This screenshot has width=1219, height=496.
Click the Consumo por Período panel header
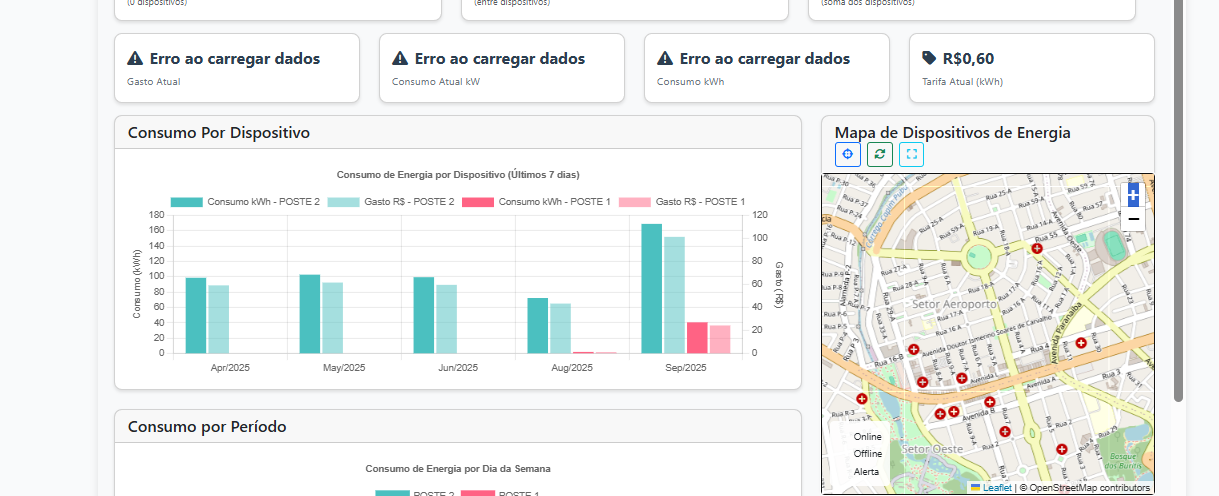[457, 427]
